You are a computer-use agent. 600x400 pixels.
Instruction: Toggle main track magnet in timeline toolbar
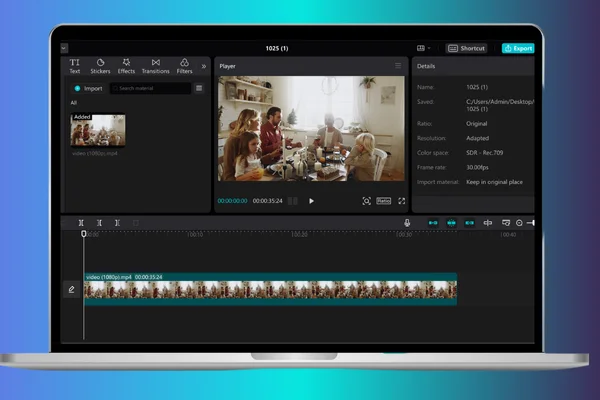tap(433, 223)
